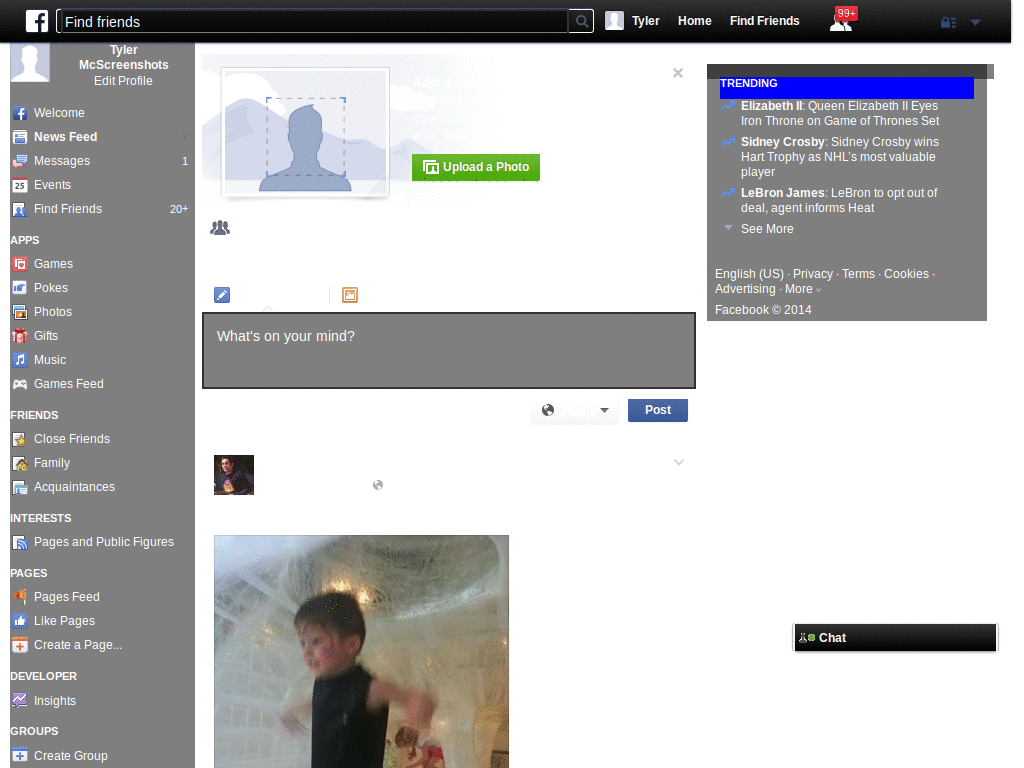Click the Gifts icon

click(x=20, y=336)
